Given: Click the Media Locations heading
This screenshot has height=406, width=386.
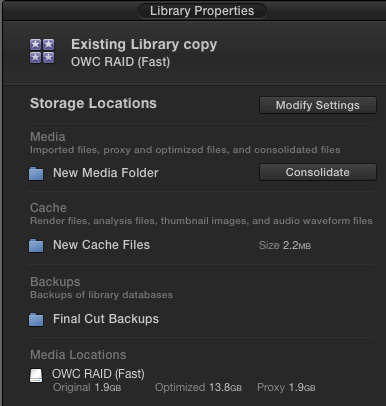Looking at the screenshot, I should [78, 355].
